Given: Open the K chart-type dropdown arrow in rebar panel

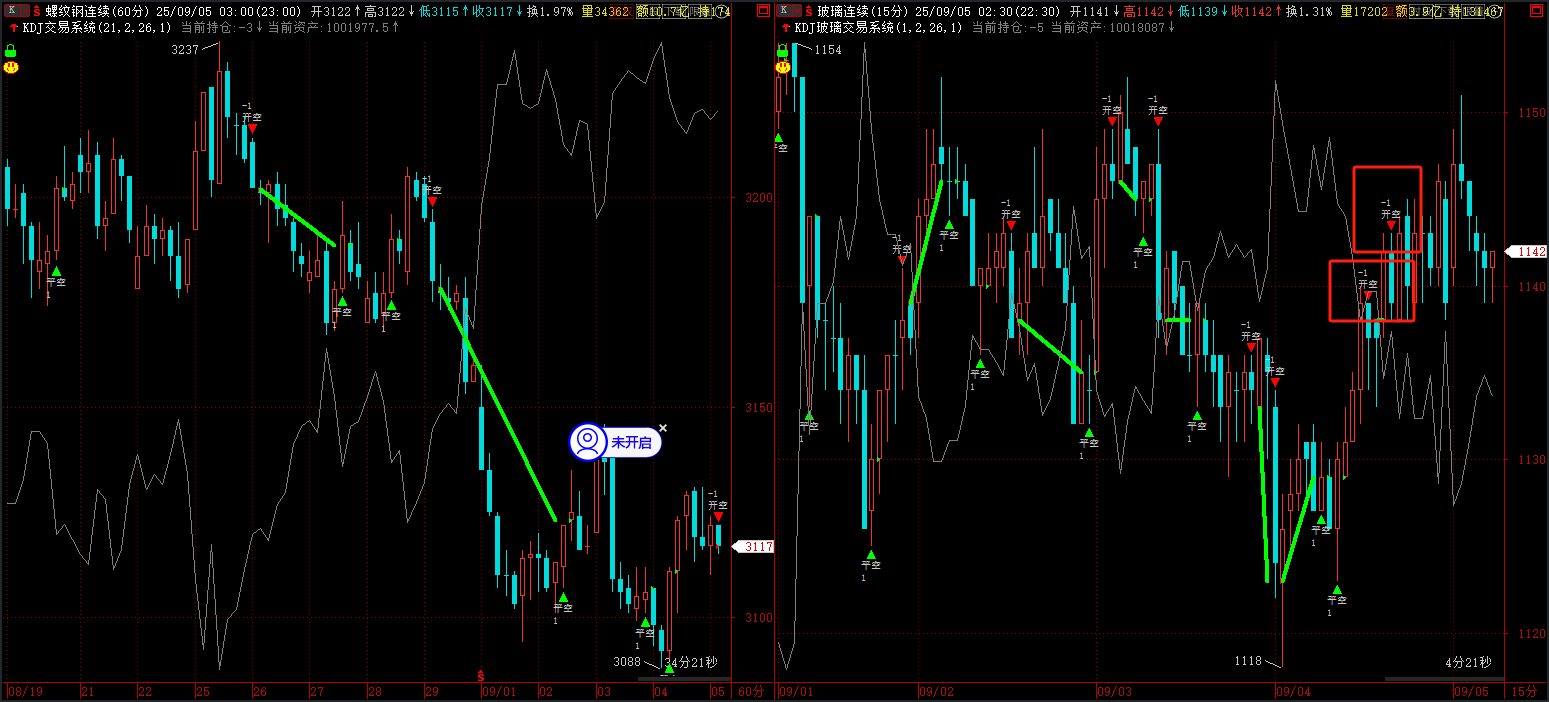Looking at the screenshot, I should click(x=24, y=11).
